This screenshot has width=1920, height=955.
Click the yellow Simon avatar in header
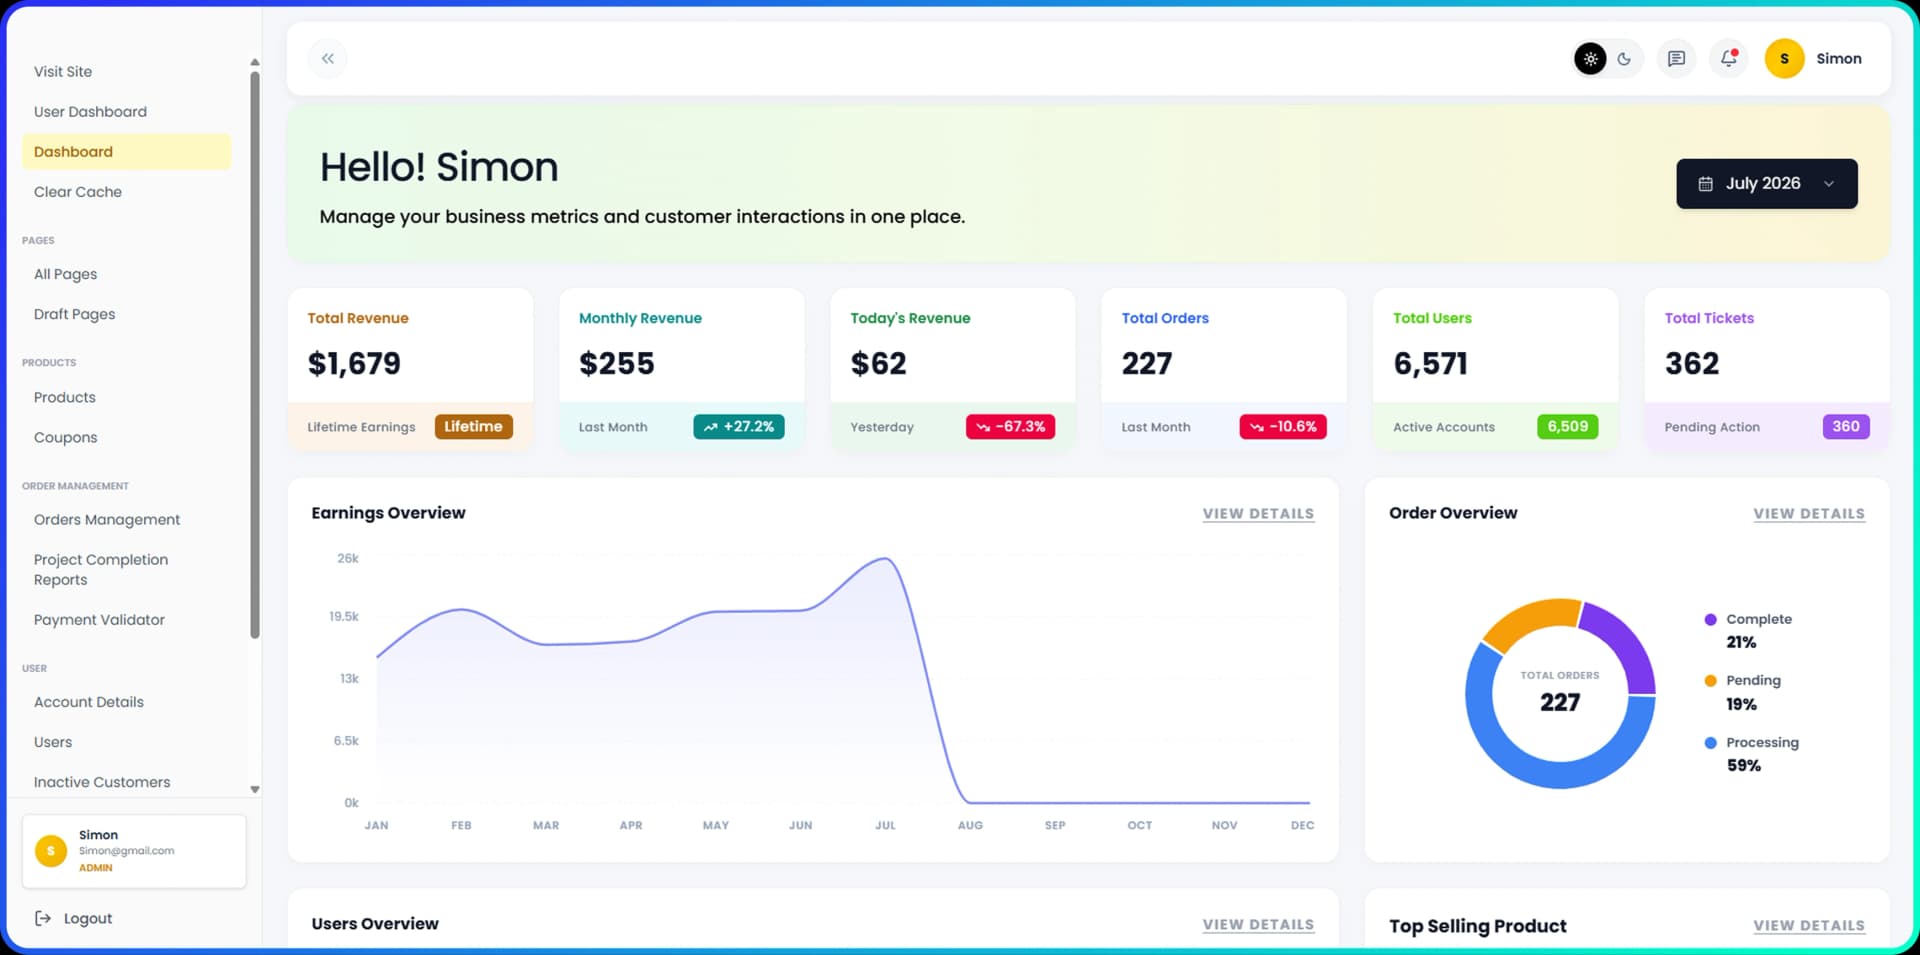pos(1784,59)
